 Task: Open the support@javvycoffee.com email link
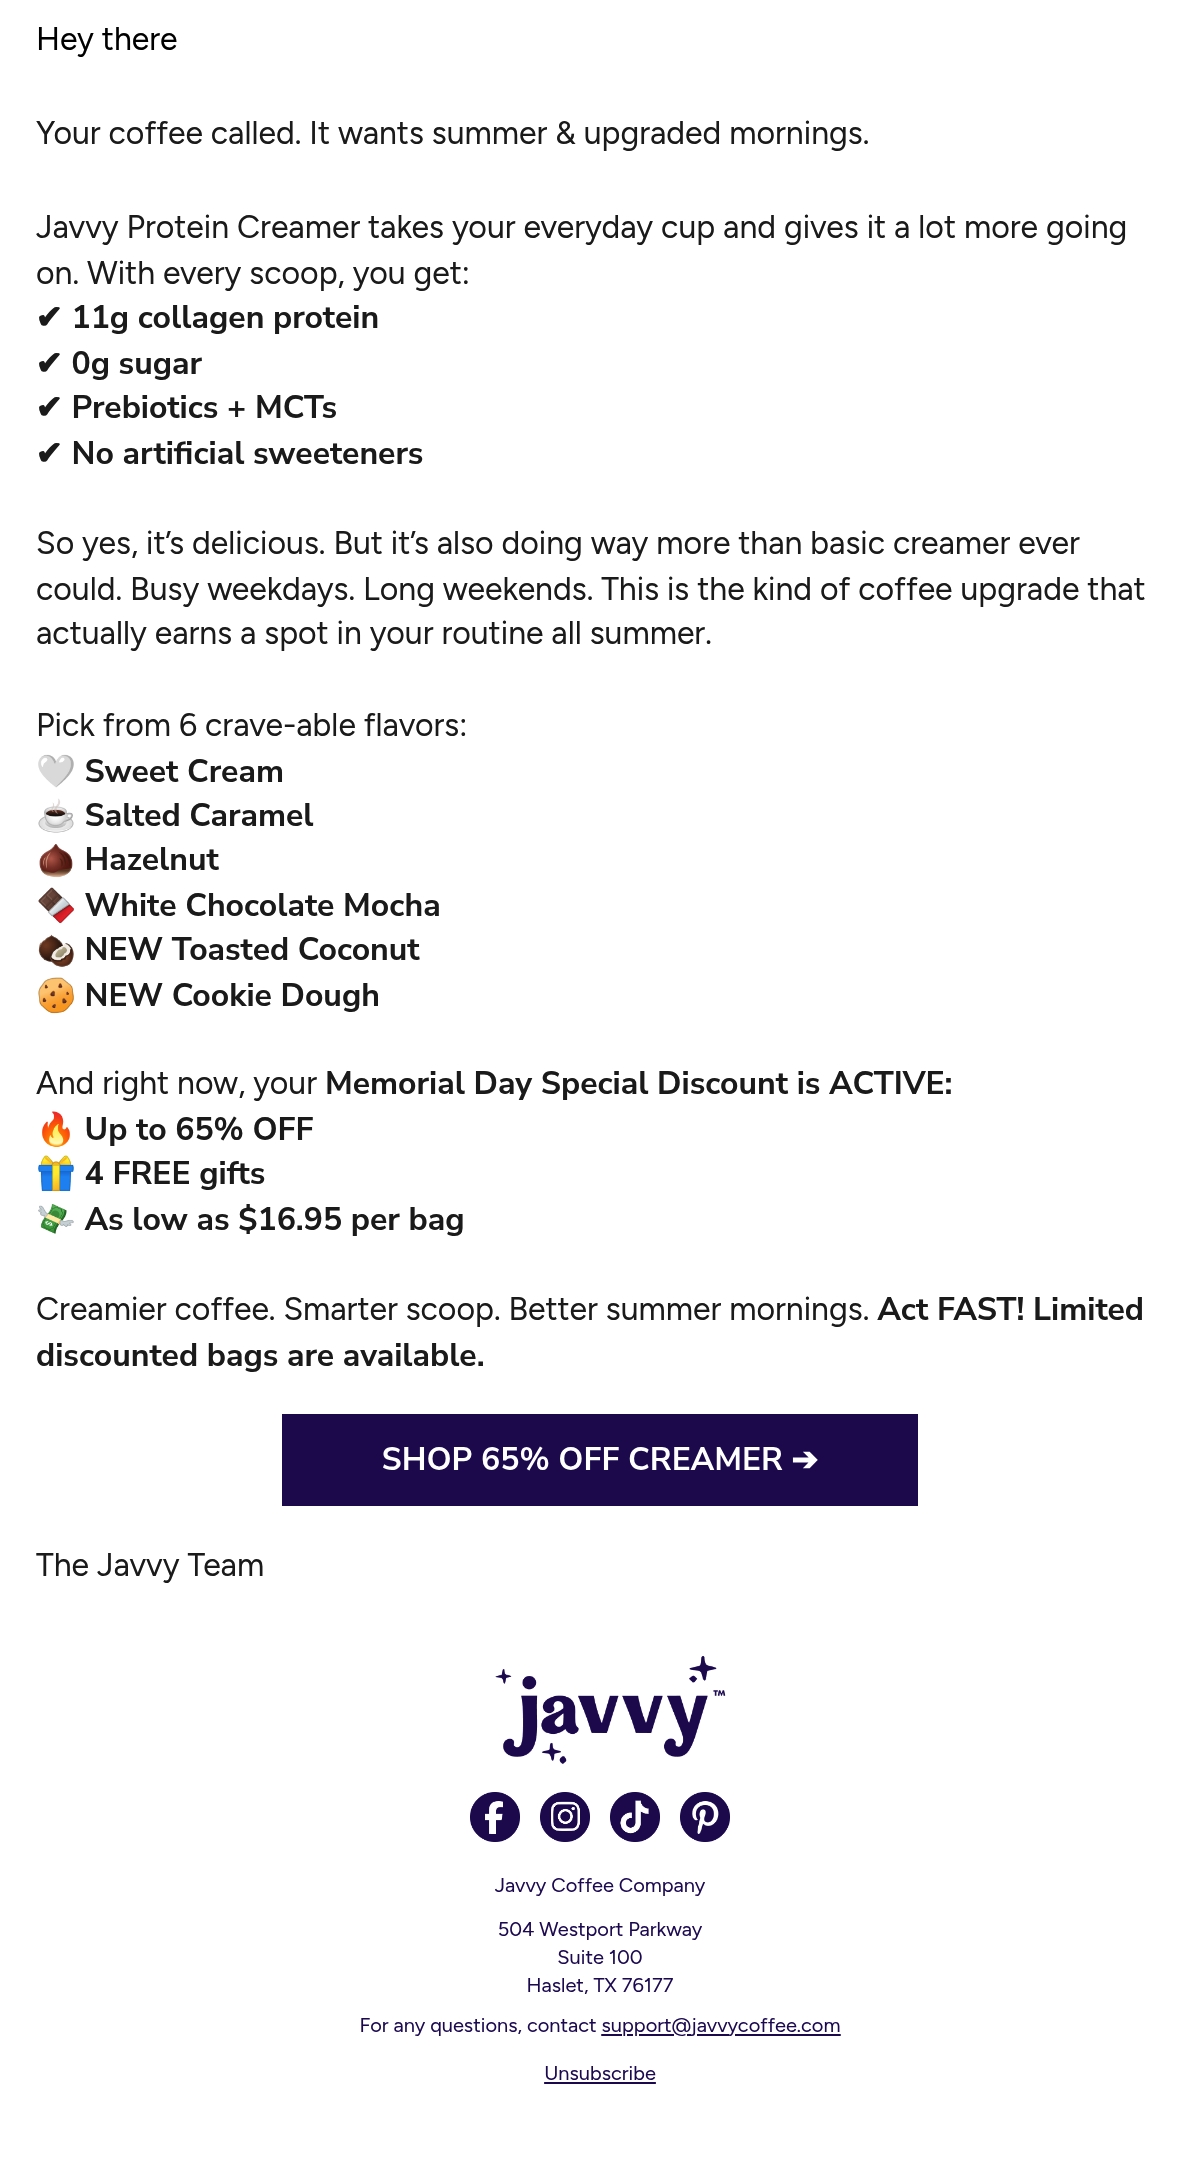(721, 2025)
